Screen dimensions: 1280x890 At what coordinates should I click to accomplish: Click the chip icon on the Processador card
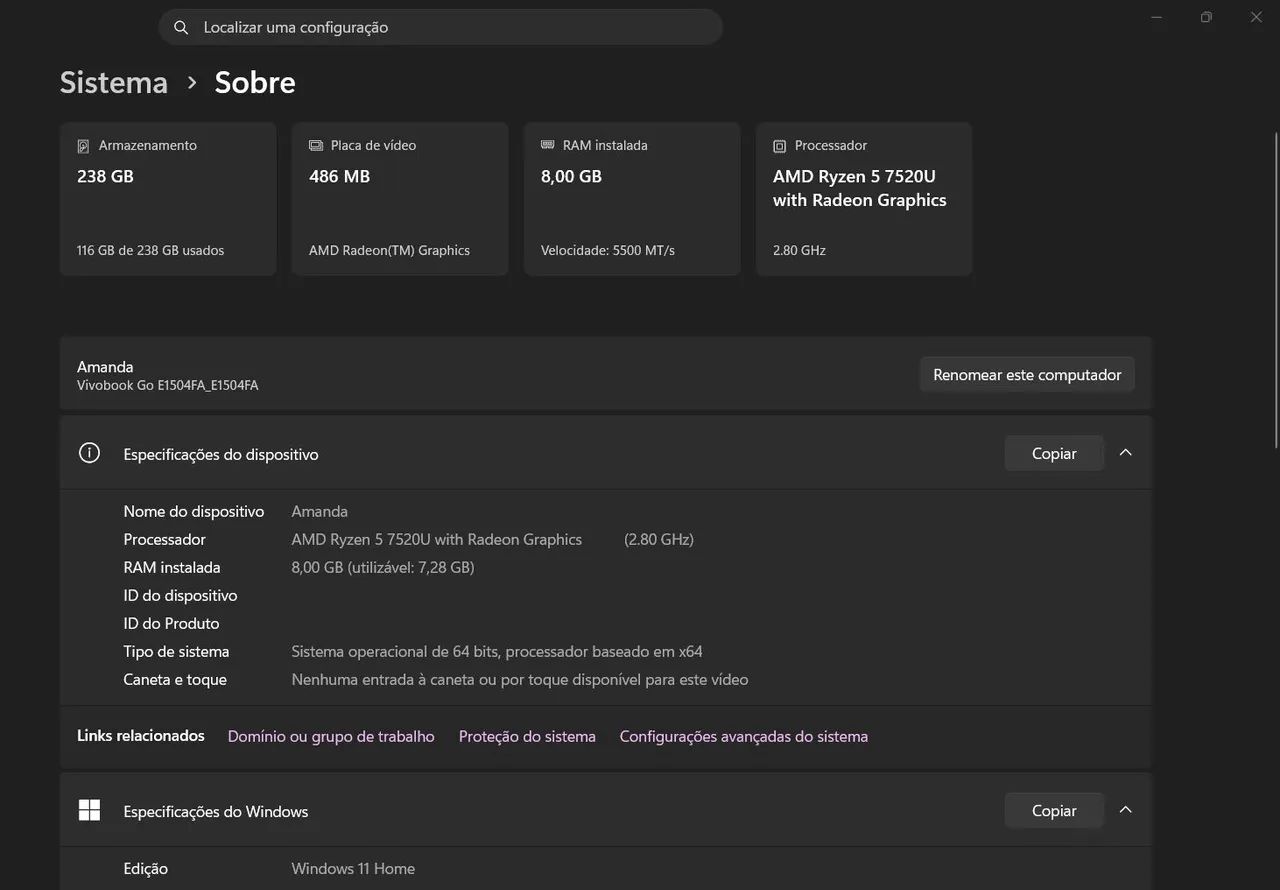point(780,146)
